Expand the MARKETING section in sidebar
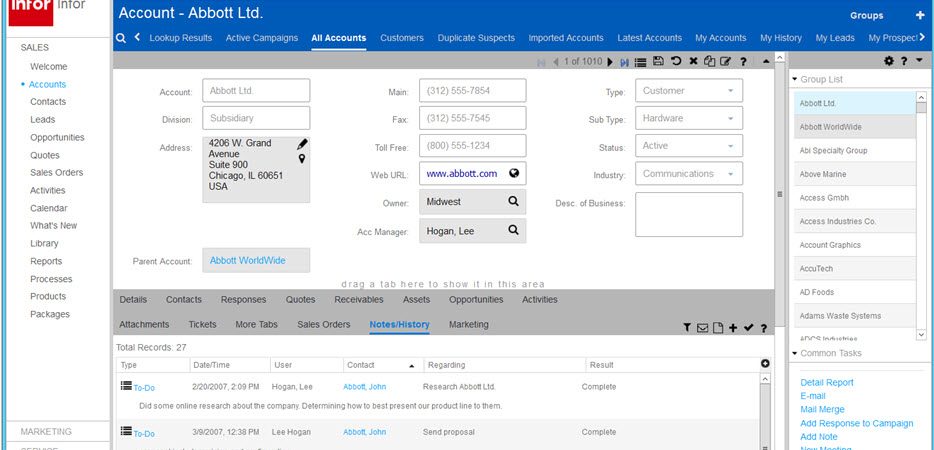Image resolution: width=934 pixels, height=450 pixels. 46,432
